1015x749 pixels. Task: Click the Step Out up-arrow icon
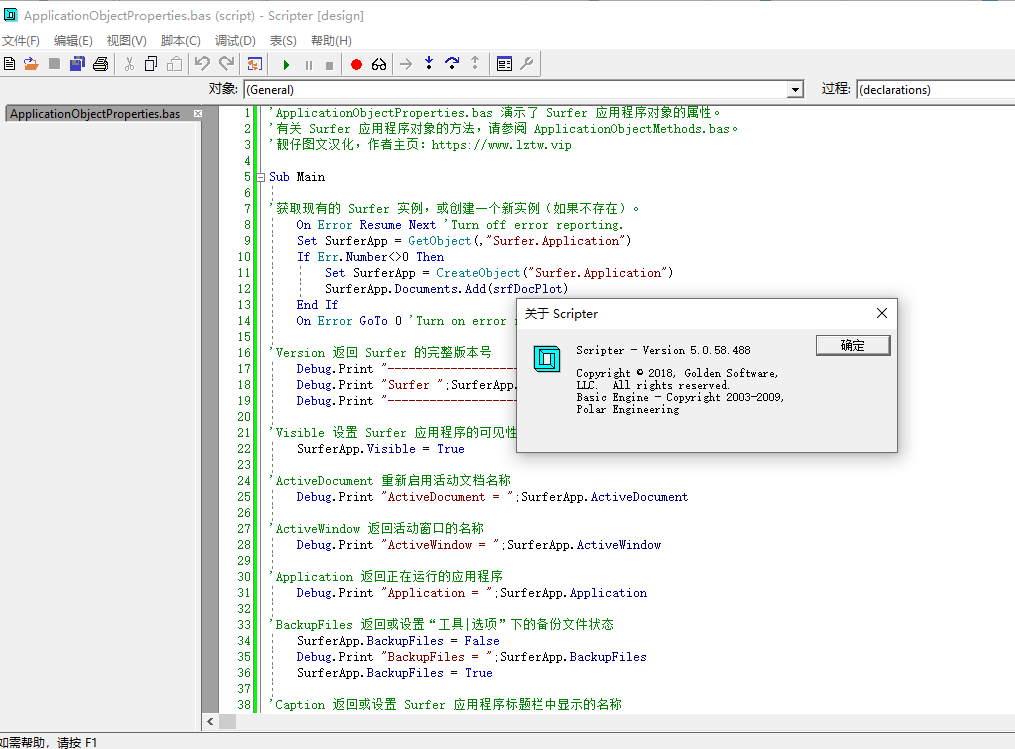(475, 63)
